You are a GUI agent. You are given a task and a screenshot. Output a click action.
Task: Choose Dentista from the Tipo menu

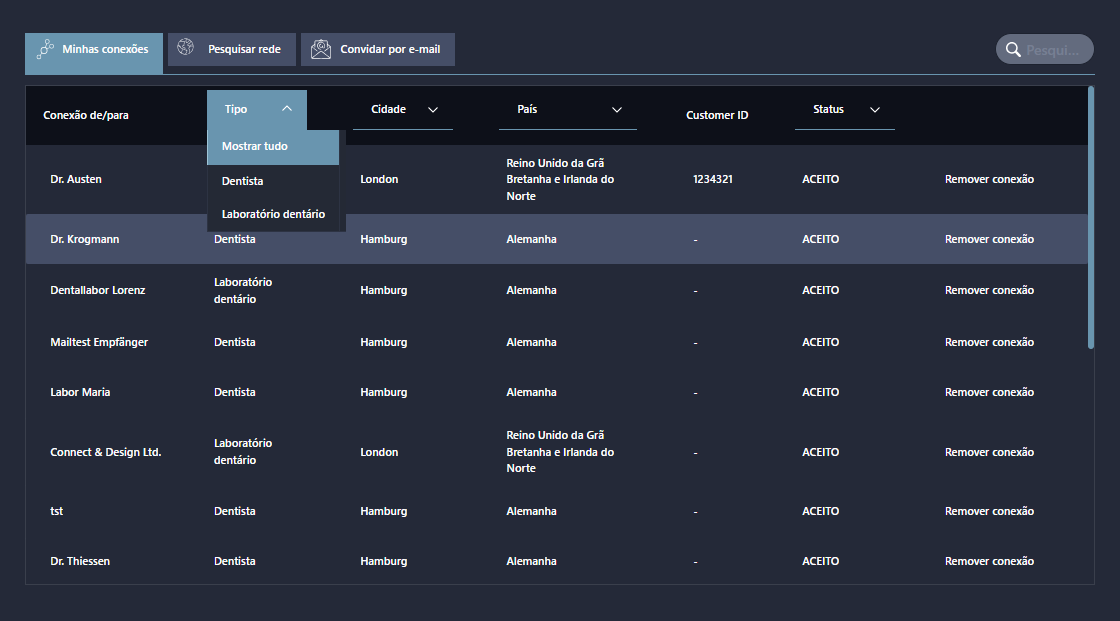point(243,181)
